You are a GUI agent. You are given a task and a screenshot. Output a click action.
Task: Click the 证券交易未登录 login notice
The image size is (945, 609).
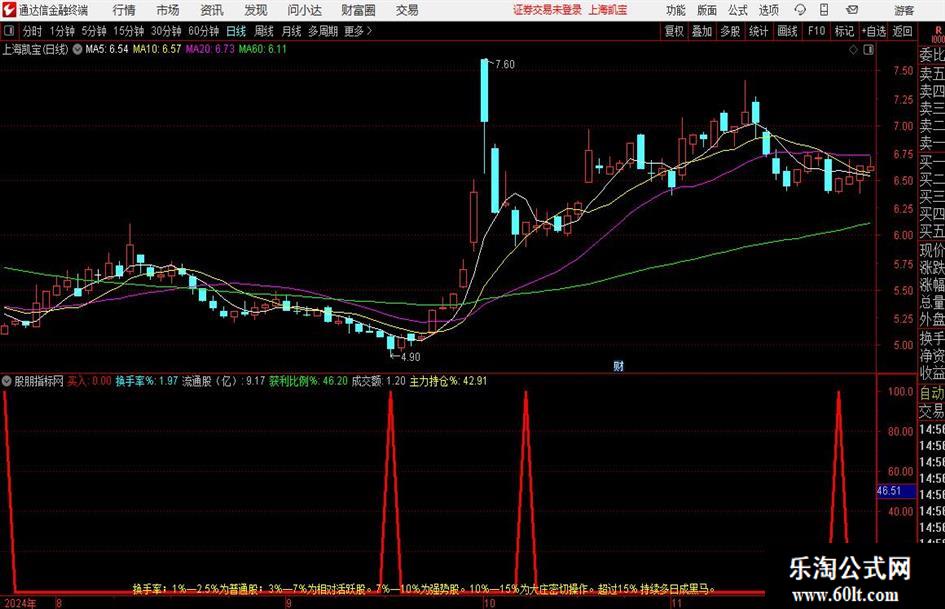tap(547, 10)
